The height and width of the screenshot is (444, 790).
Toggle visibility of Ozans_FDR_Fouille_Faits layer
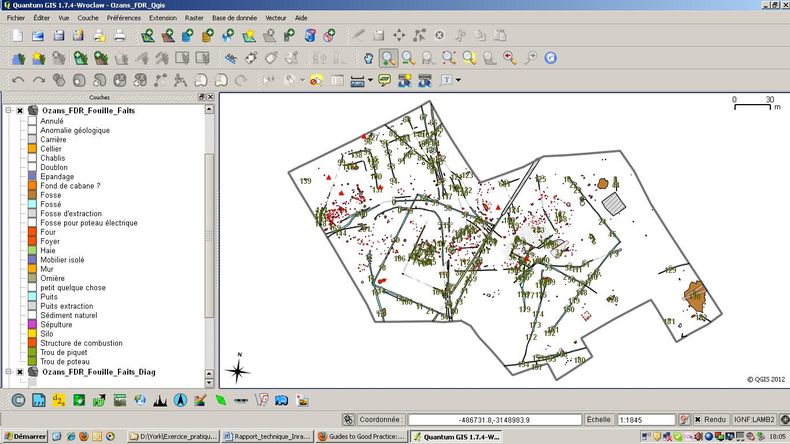tap(20, 110)
